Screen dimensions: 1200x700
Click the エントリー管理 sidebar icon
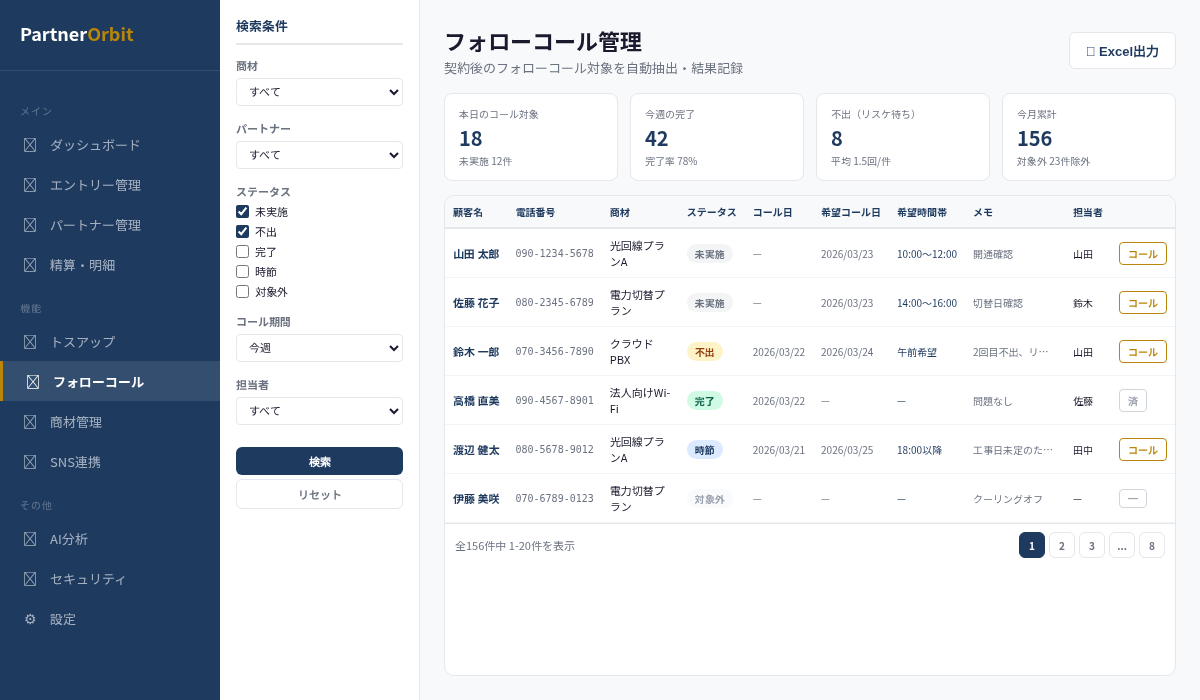(x=30, y=185)
